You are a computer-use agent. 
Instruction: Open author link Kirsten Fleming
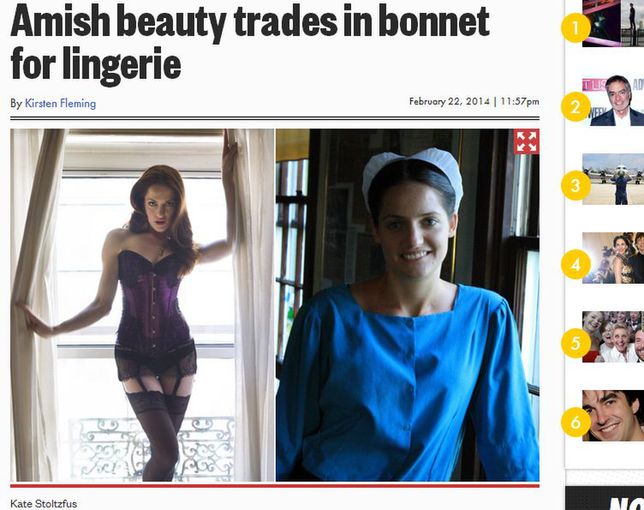pyautogui.click(x=60, y=103)
